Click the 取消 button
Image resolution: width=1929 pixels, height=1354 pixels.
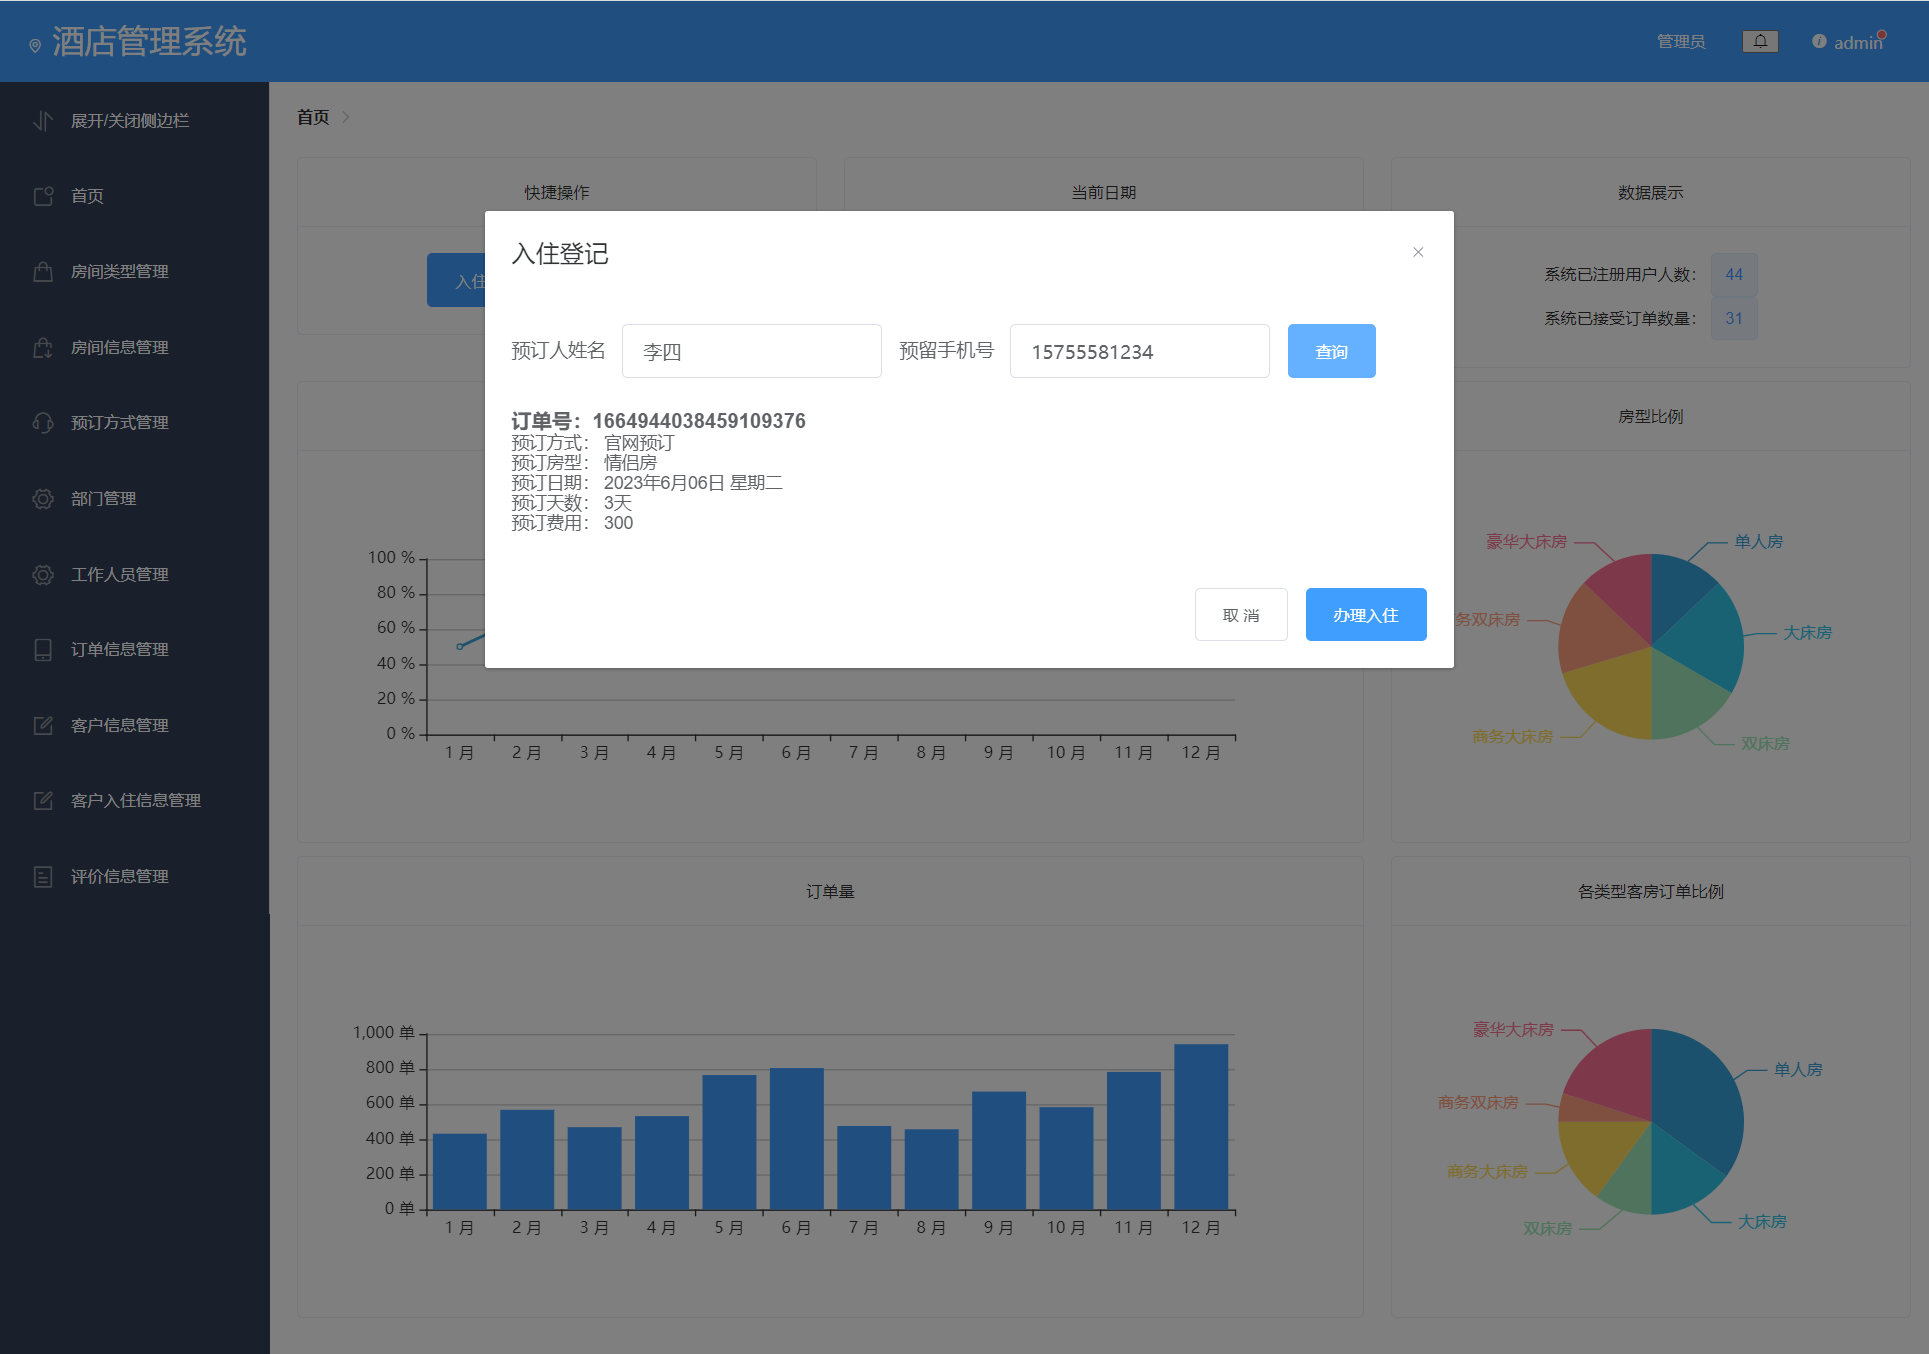tap(1240, 615)
